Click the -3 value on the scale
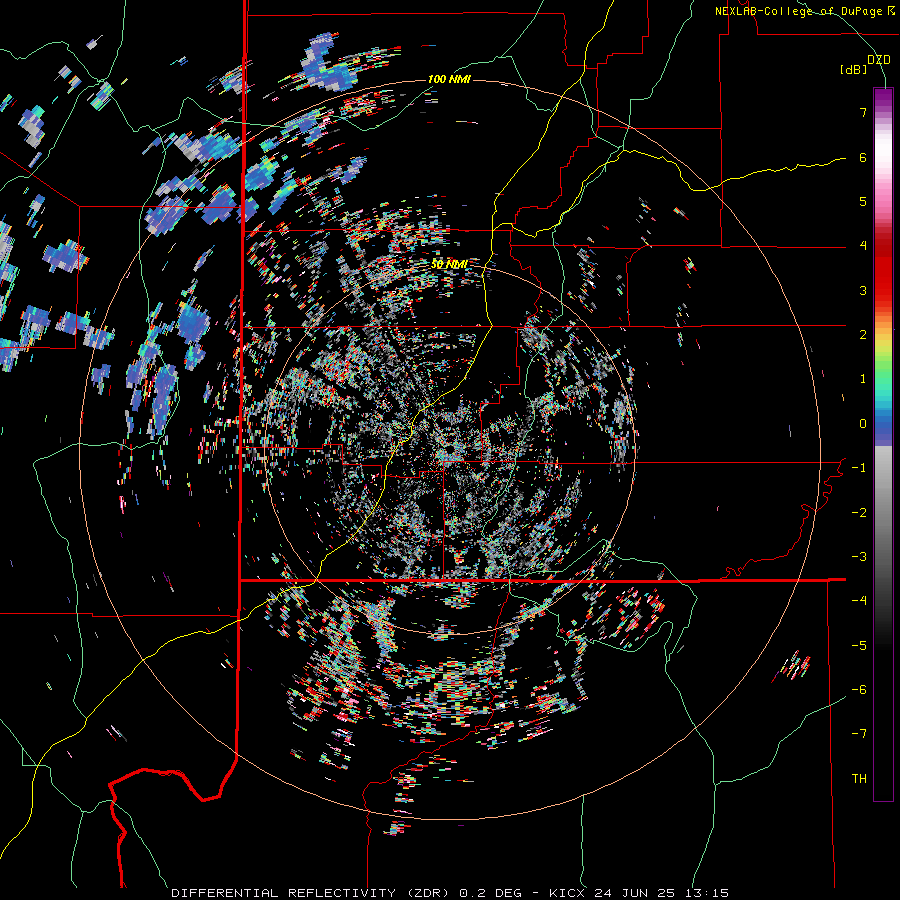This screenshot has width=900, height=900. point(859,557)
